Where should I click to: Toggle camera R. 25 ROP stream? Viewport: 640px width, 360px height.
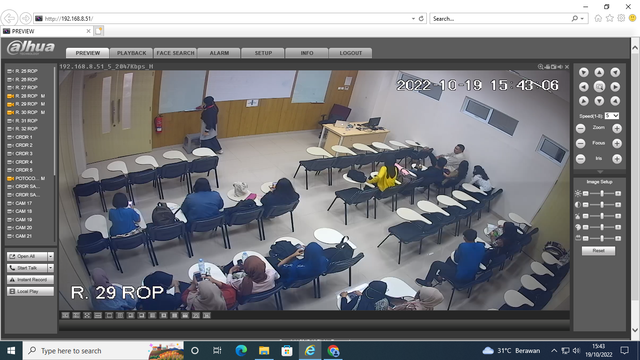coord(27,71)
